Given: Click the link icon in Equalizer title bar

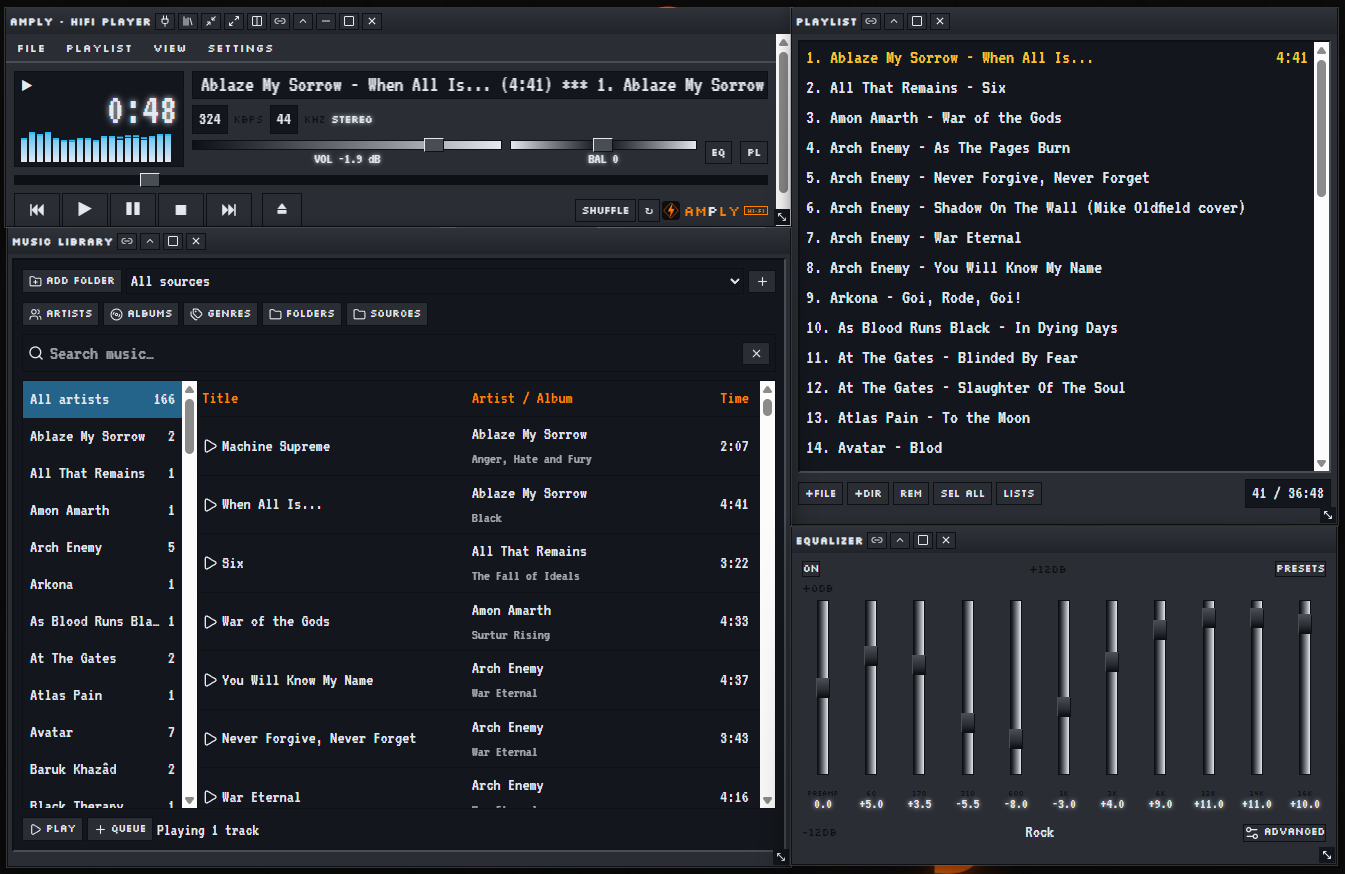Looking at the screenshot, I should (x=877, y=540).
